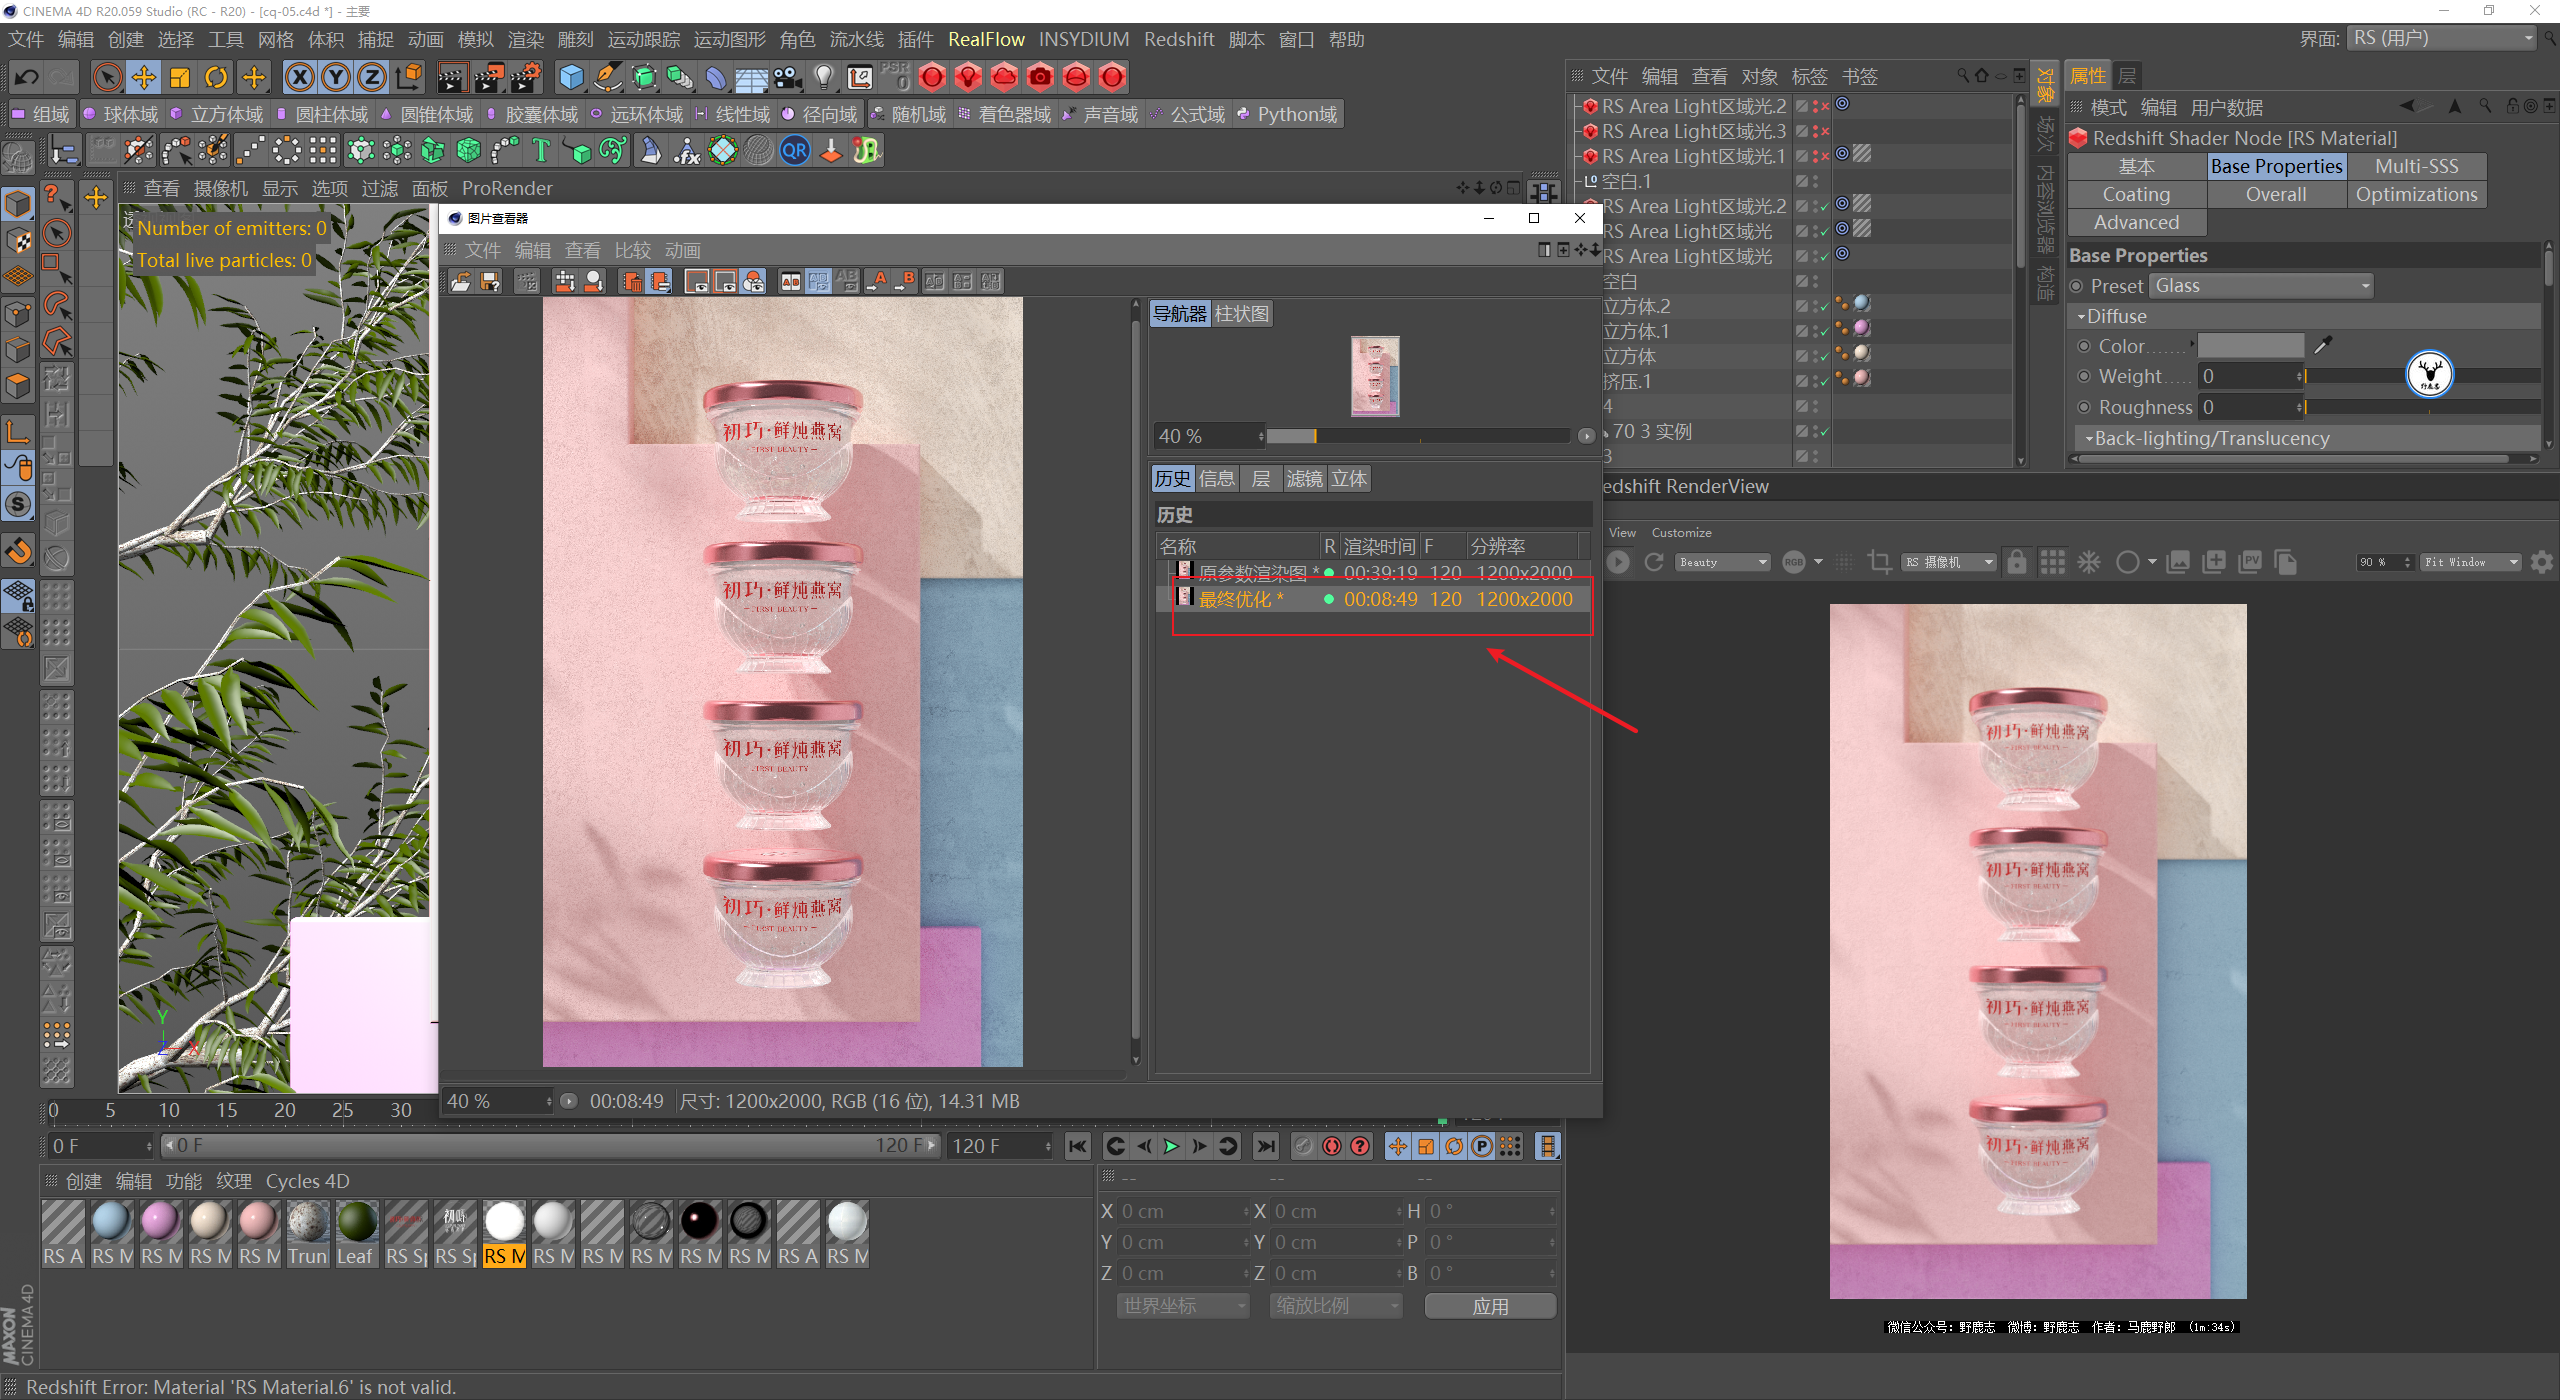Add a camera object from toolbar
Screen dimensions: 2560x1400
pos(788,77)
